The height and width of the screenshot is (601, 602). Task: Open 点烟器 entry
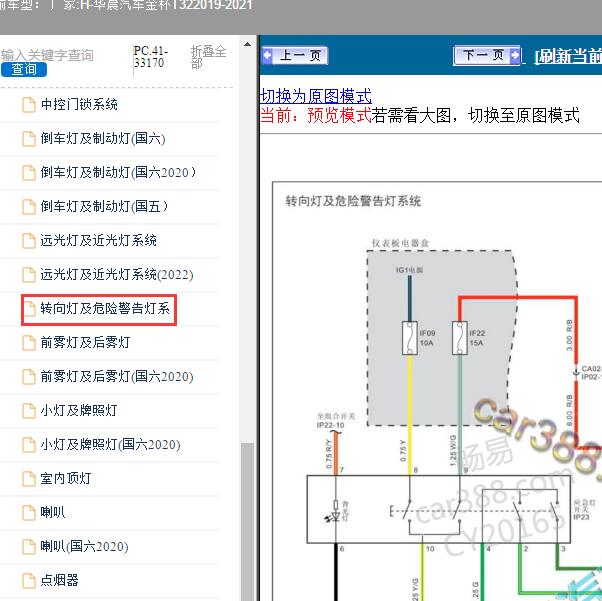coord(60,580)
